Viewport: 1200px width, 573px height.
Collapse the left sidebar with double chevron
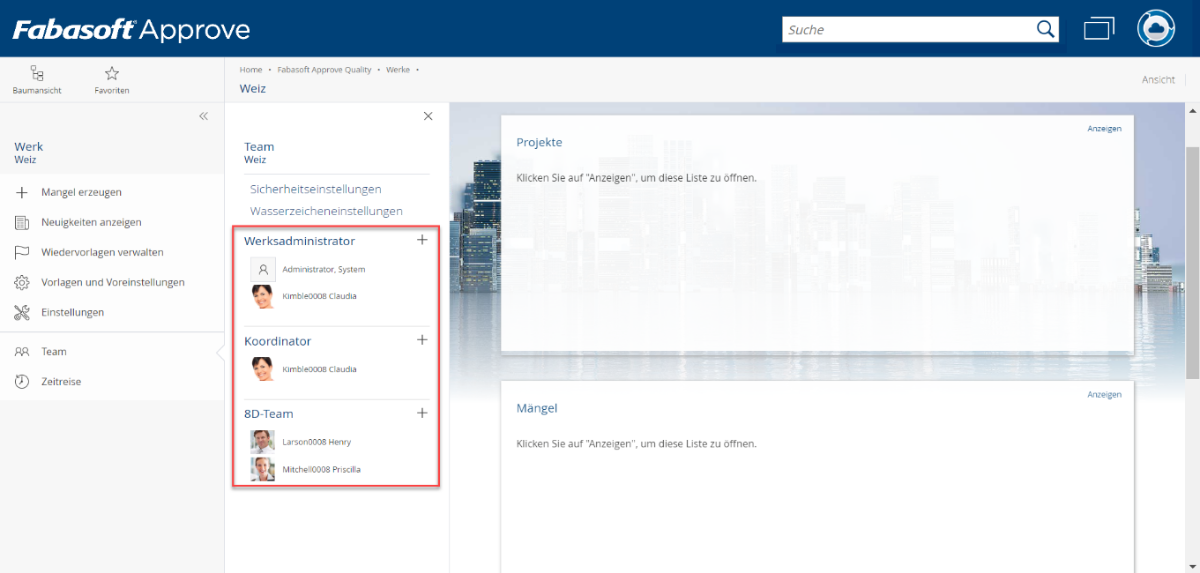click(203, 116)
